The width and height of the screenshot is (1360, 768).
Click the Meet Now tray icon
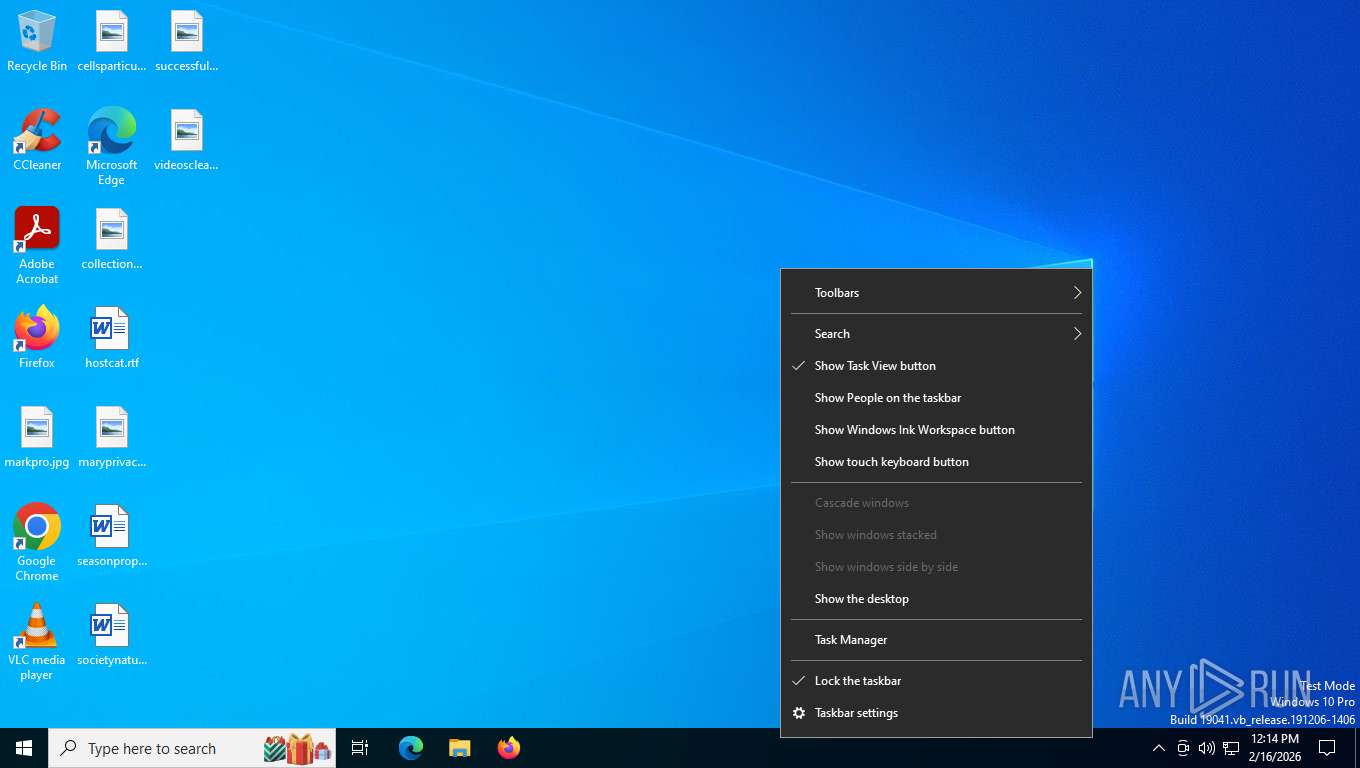[1183, 748]
